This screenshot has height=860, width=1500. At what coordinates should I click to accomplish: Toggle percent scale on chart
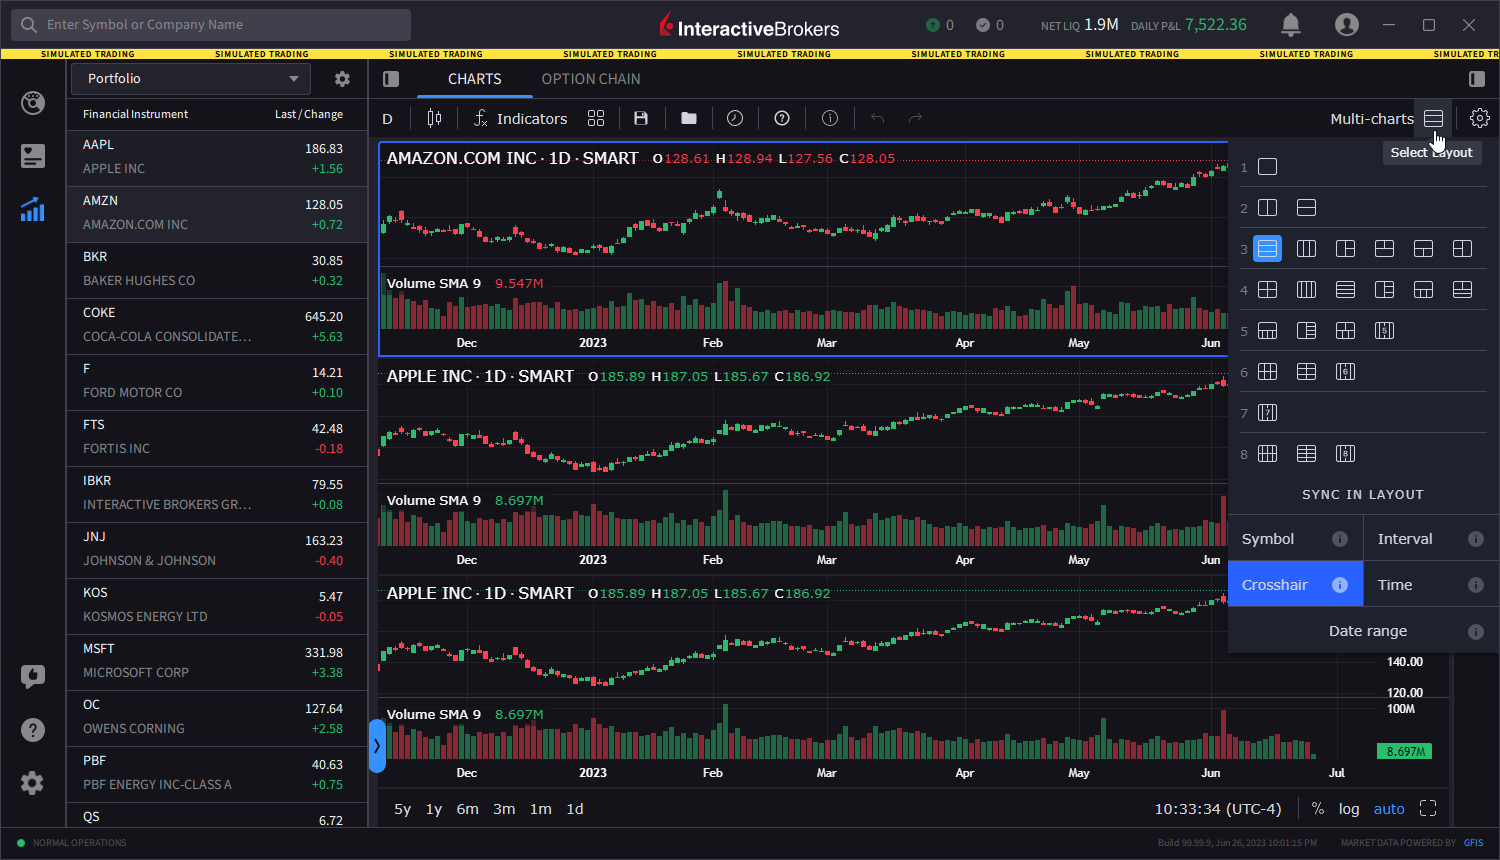(1318, 808)
